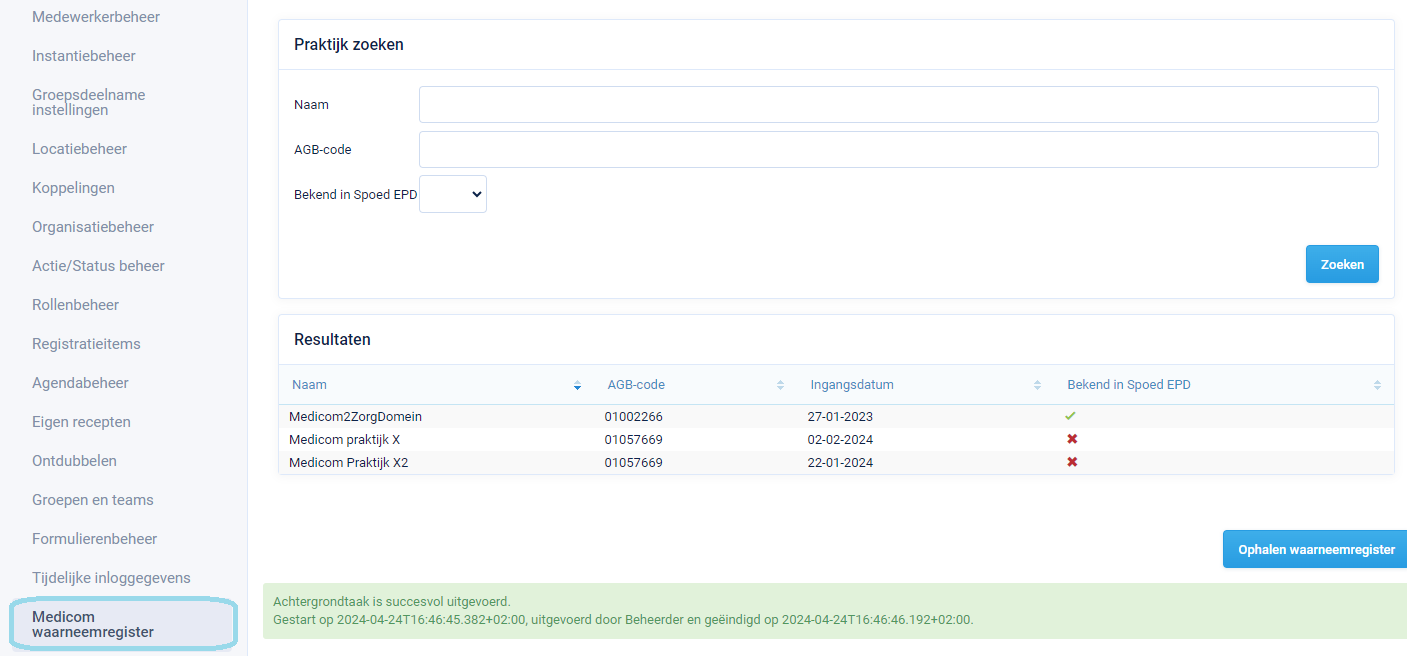
Task: Open Rollenbeheer menu item
Action: click(75, 305)
